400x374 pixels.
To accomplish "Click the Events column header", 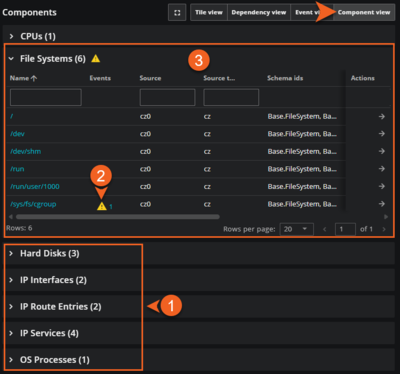I will coord(100,78).
